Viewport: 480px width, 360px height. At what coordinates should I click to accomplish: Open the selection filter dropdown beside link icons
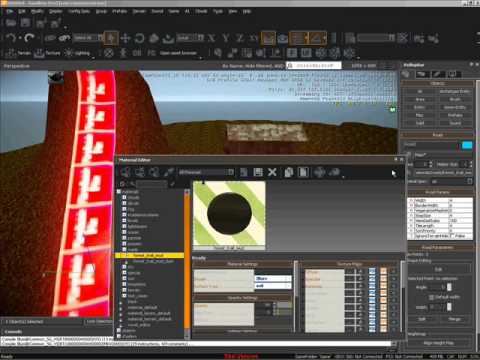pyautogui.click(x=88, y=38)
